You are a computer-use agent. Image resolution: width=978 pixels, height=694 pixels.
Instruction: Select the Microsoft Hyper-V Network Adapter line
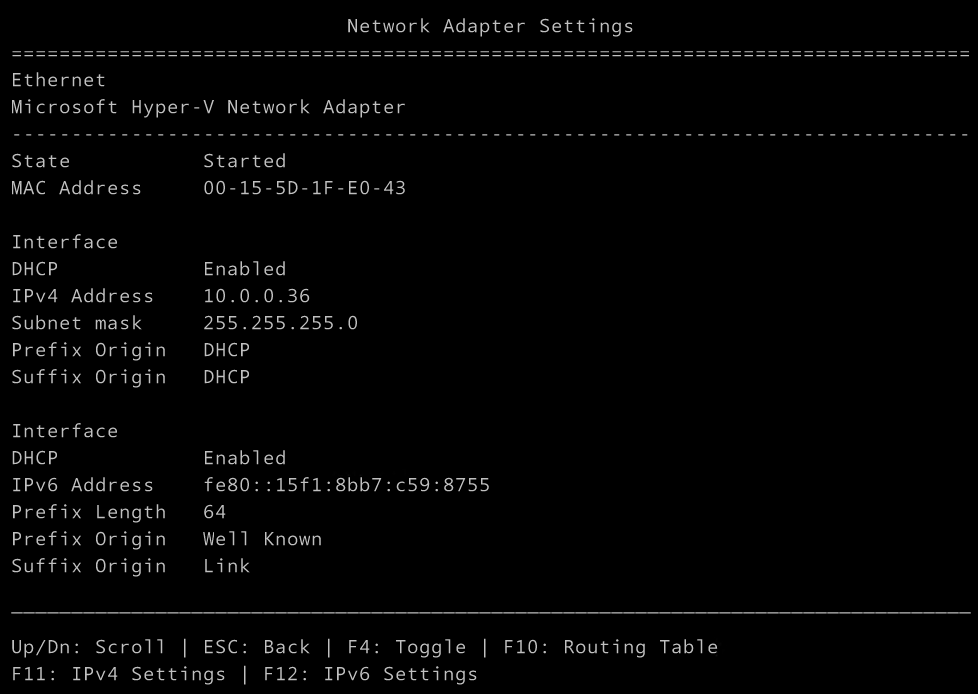pyautogui.click(x=208, y=107)
